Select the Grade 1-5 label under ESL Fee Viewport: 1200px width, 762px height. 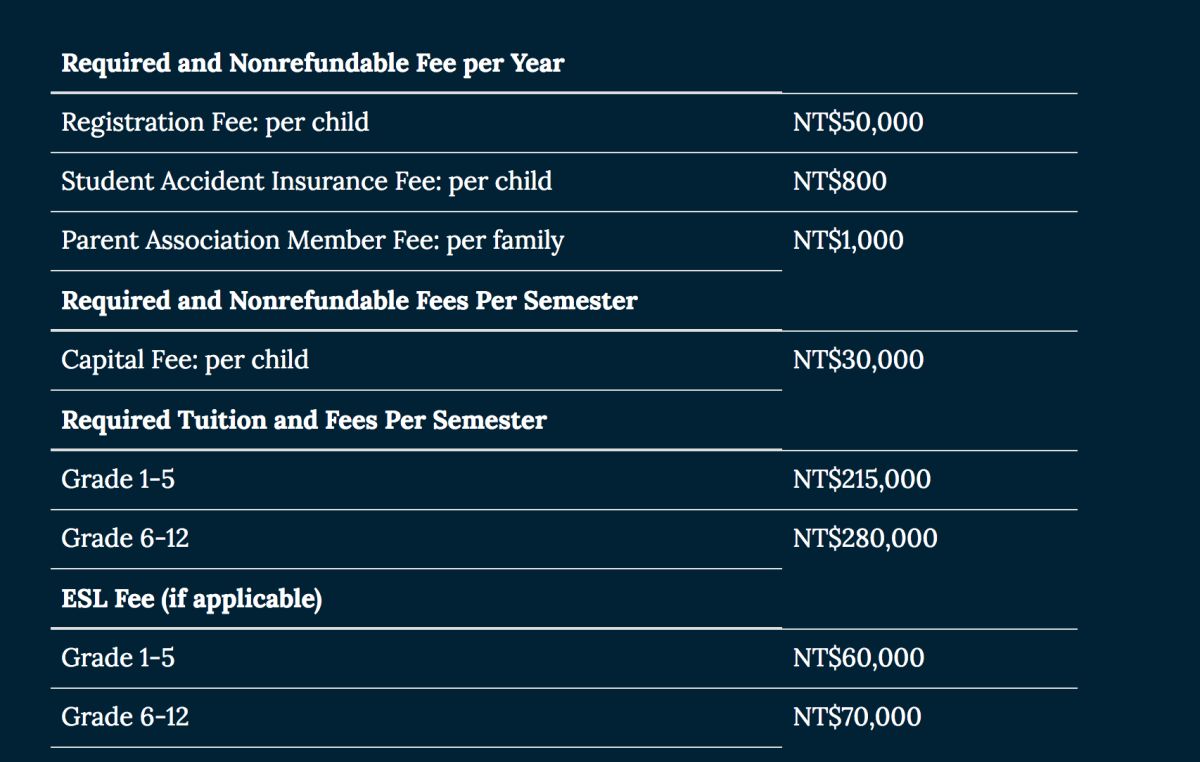pos(118,658)
